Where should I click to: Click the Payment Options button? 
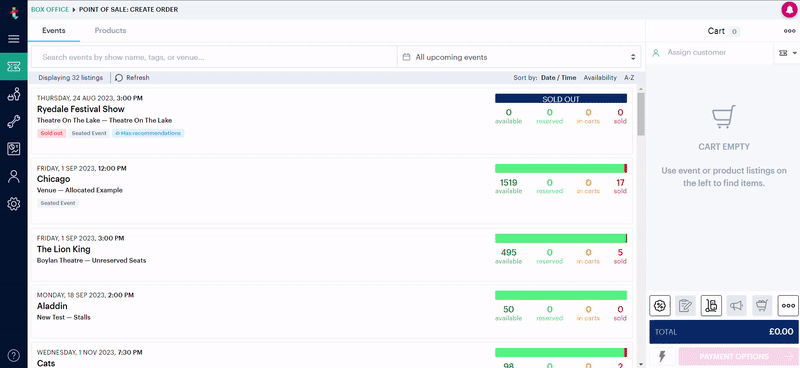(738, 356)
